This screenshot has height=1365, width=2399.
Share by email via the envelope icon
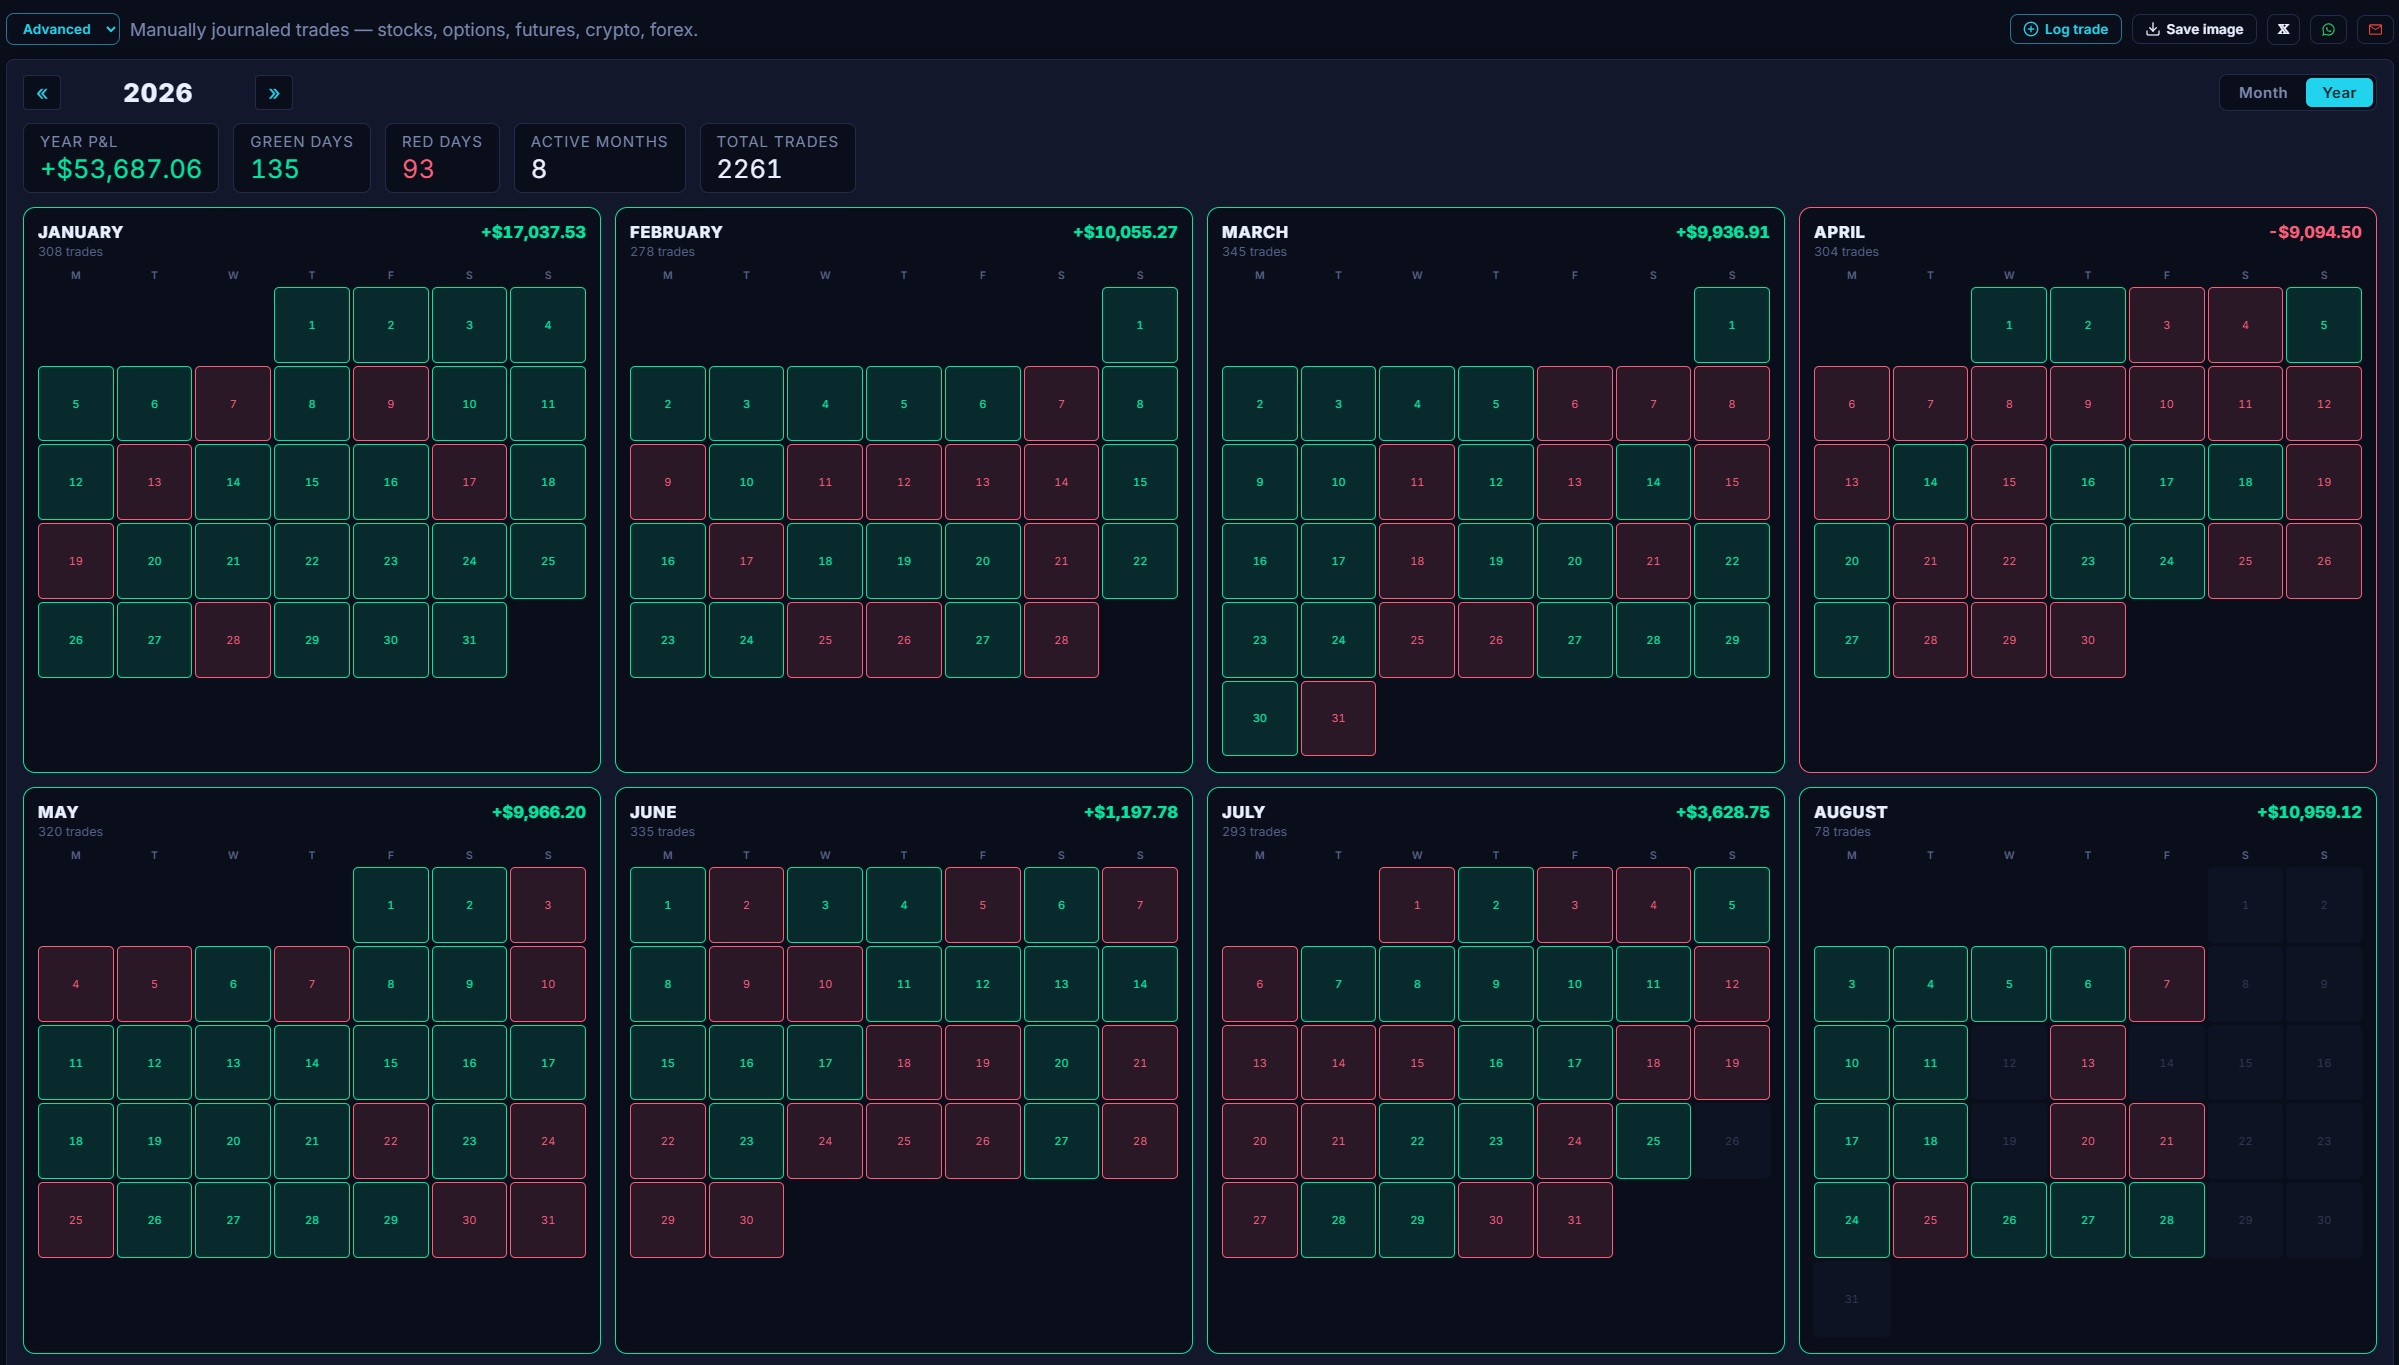point(2375,29)
